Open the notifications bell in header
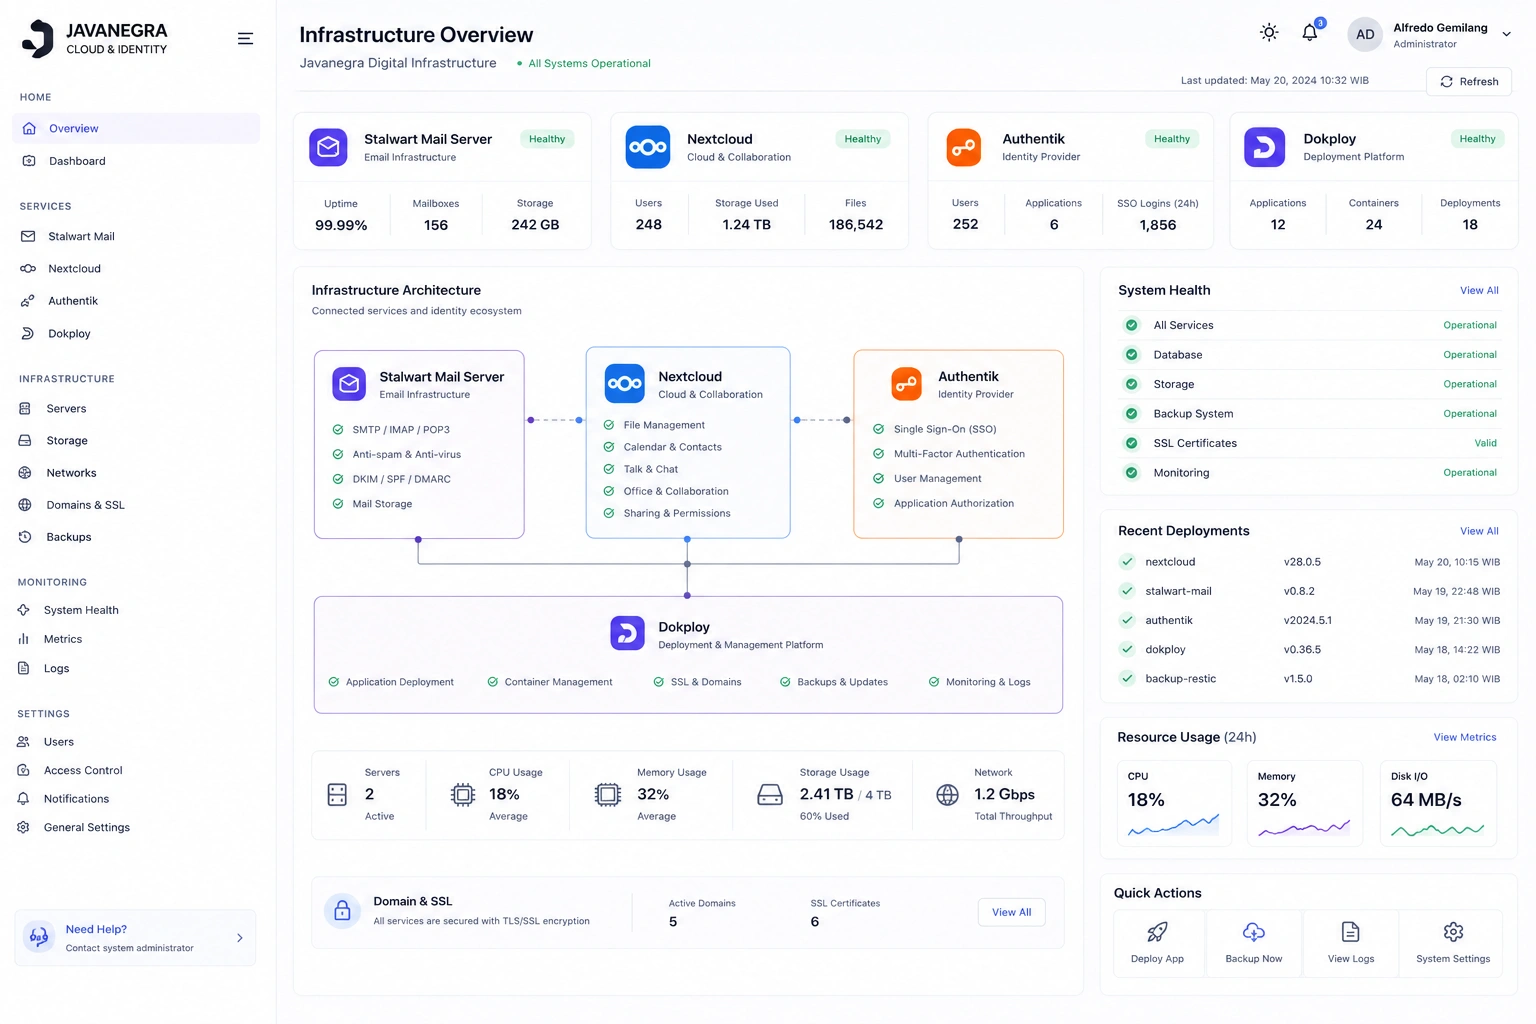The image size is (1536, 1024). (1310, 33)
